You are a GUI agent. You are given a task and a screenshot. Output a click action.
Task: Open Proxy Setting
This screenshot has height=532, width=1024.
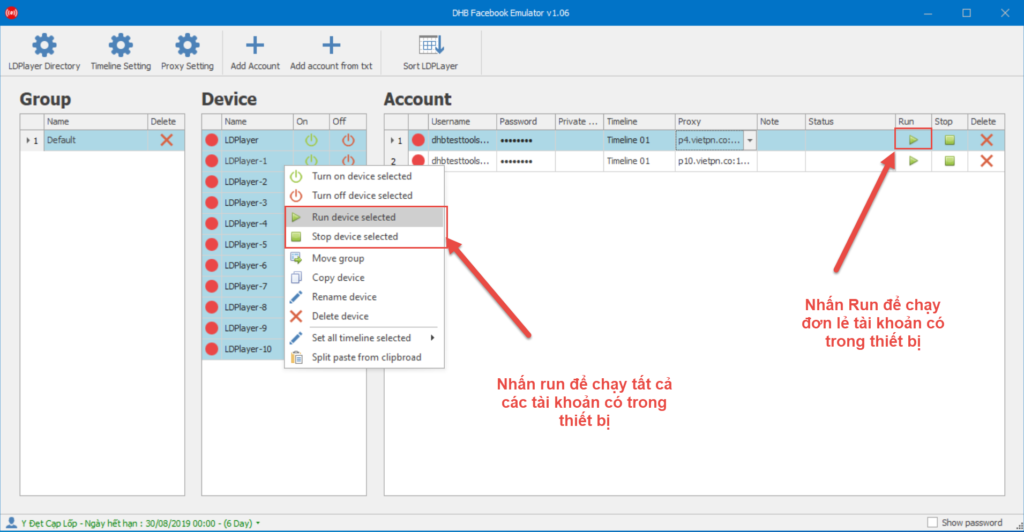[x=187, y=52]
